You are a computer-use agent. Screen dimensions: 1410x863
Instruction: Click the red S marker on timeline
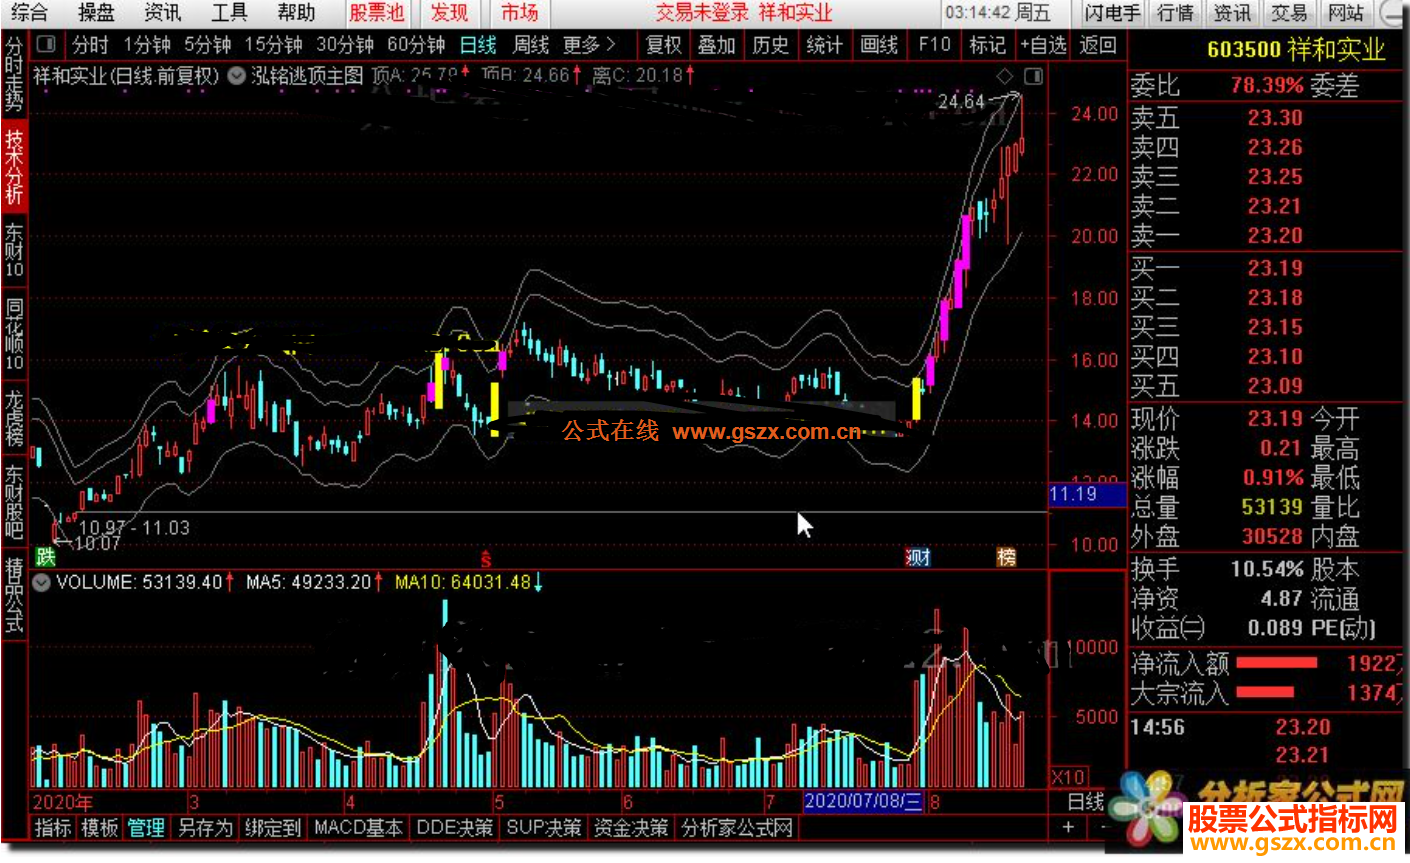click(486, 558)
